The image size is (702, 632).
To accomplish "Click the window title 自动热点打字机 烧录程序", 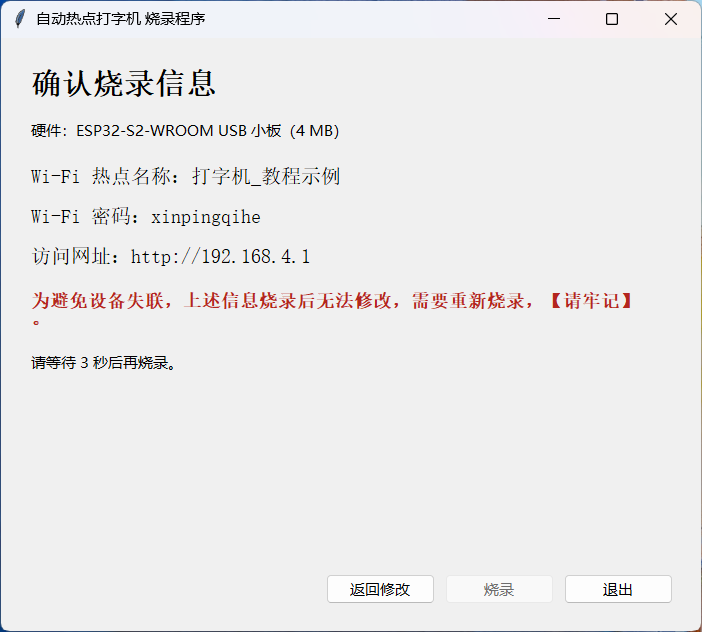I will 121,19.
